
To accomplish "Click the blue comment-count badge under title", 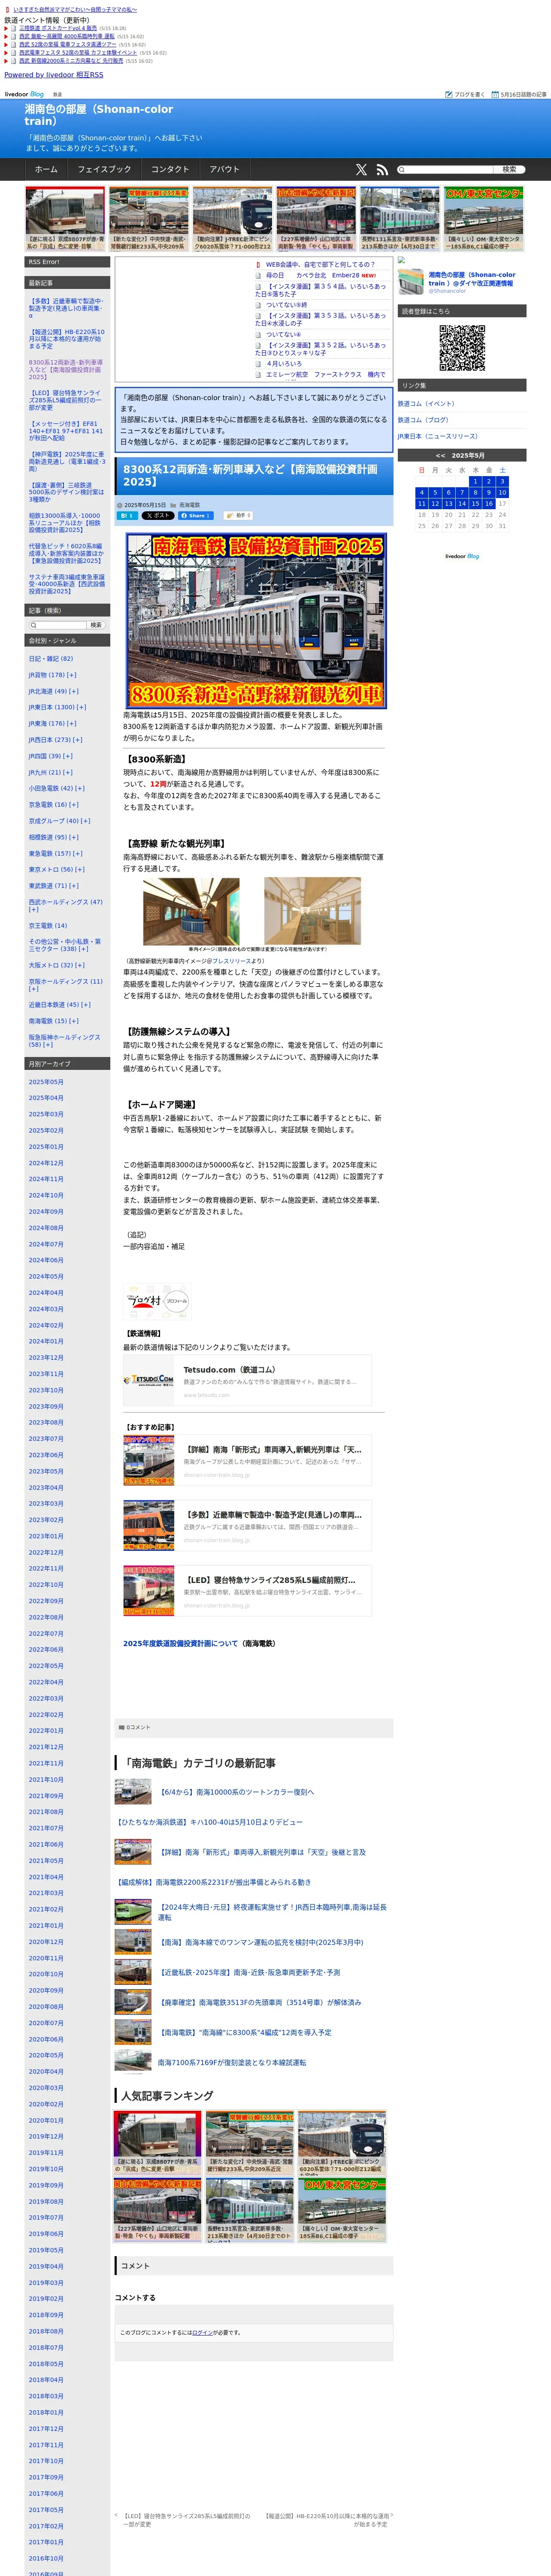I will [x=128, y=516].
